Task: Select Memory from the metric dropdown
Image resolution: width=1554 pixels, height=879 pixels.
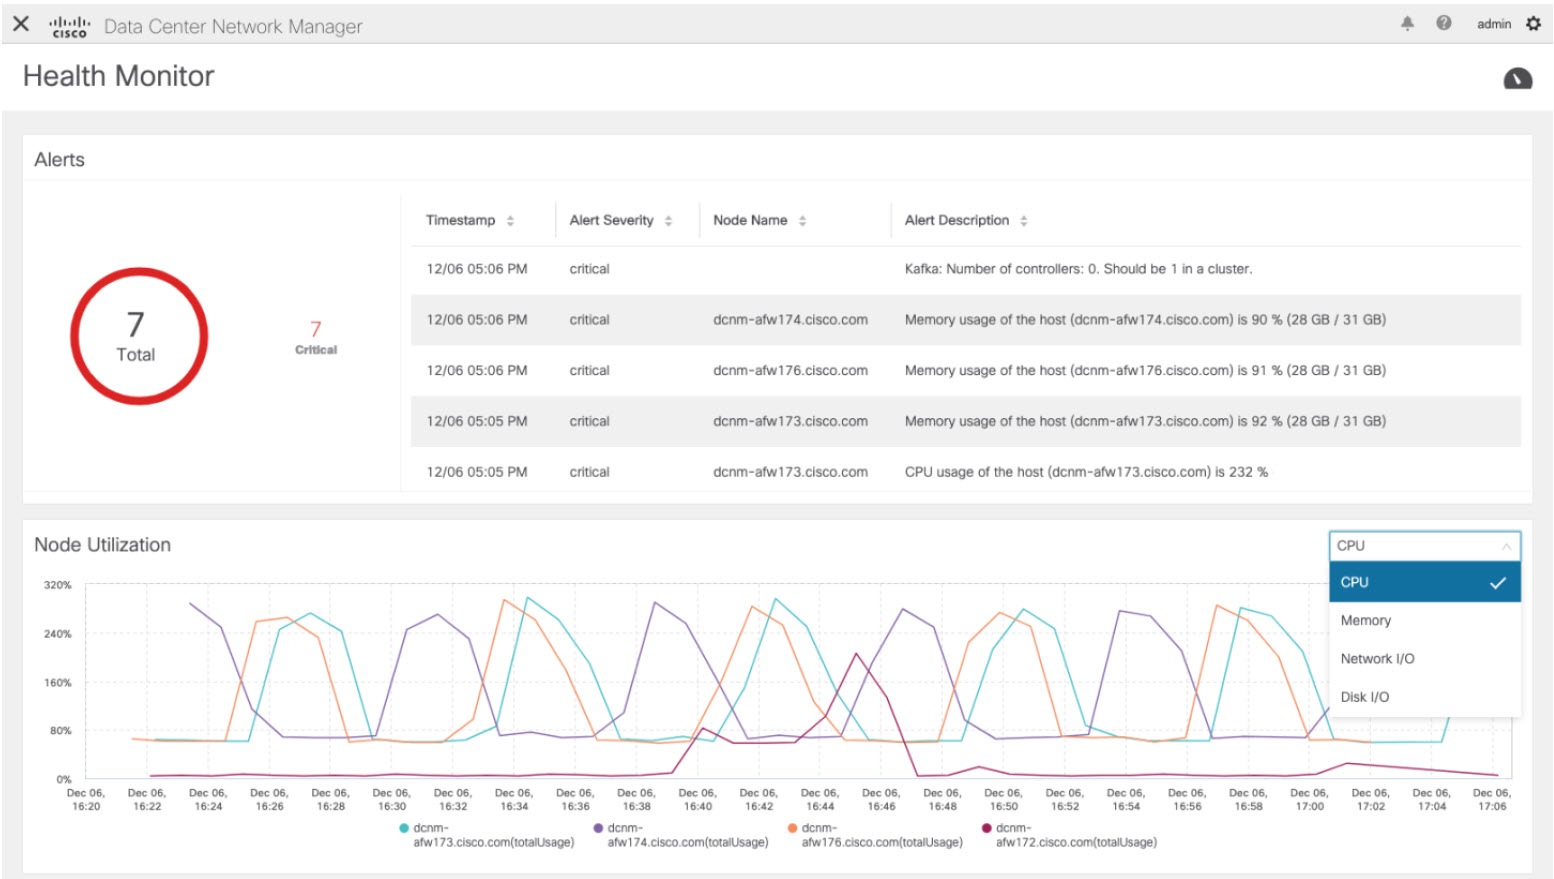Action: pyautogui.click(x=1366, y=620)
